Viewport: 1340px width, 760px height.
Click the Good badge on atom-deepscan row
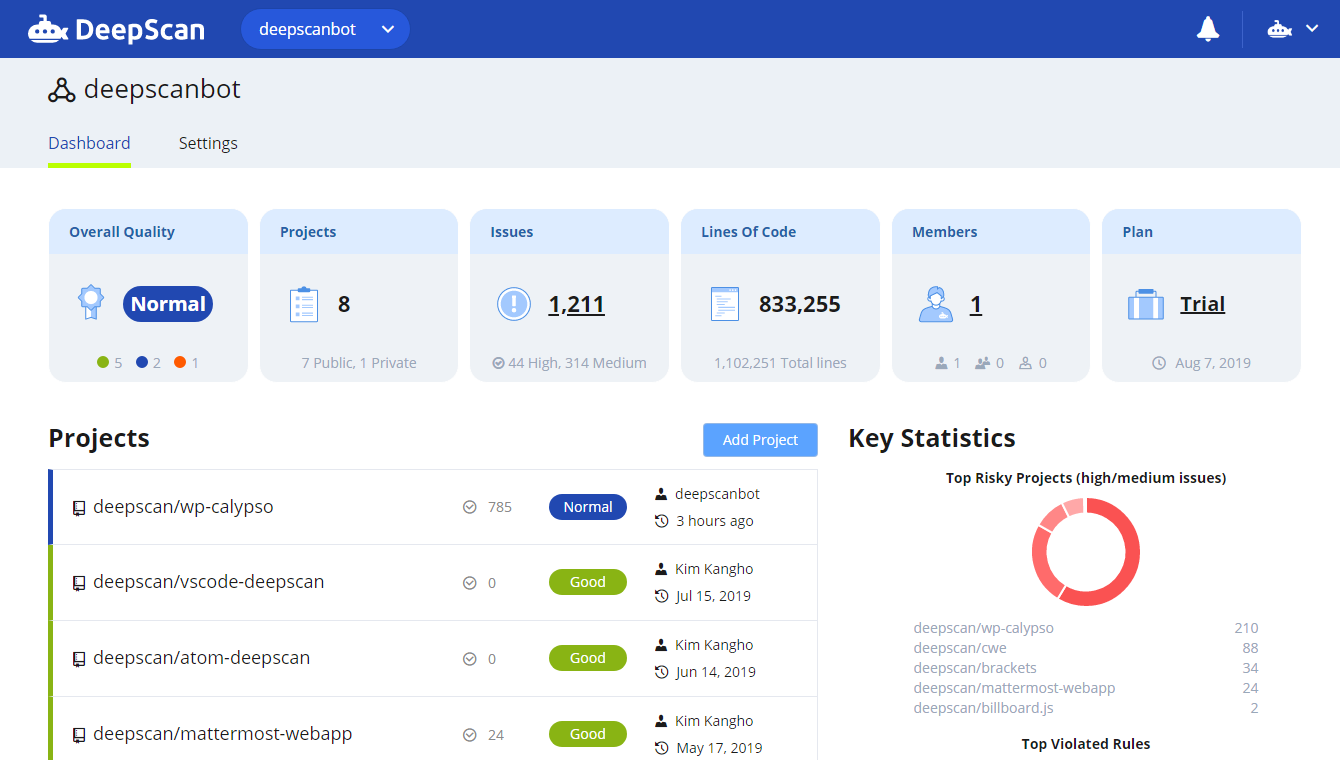click(588, 658)
